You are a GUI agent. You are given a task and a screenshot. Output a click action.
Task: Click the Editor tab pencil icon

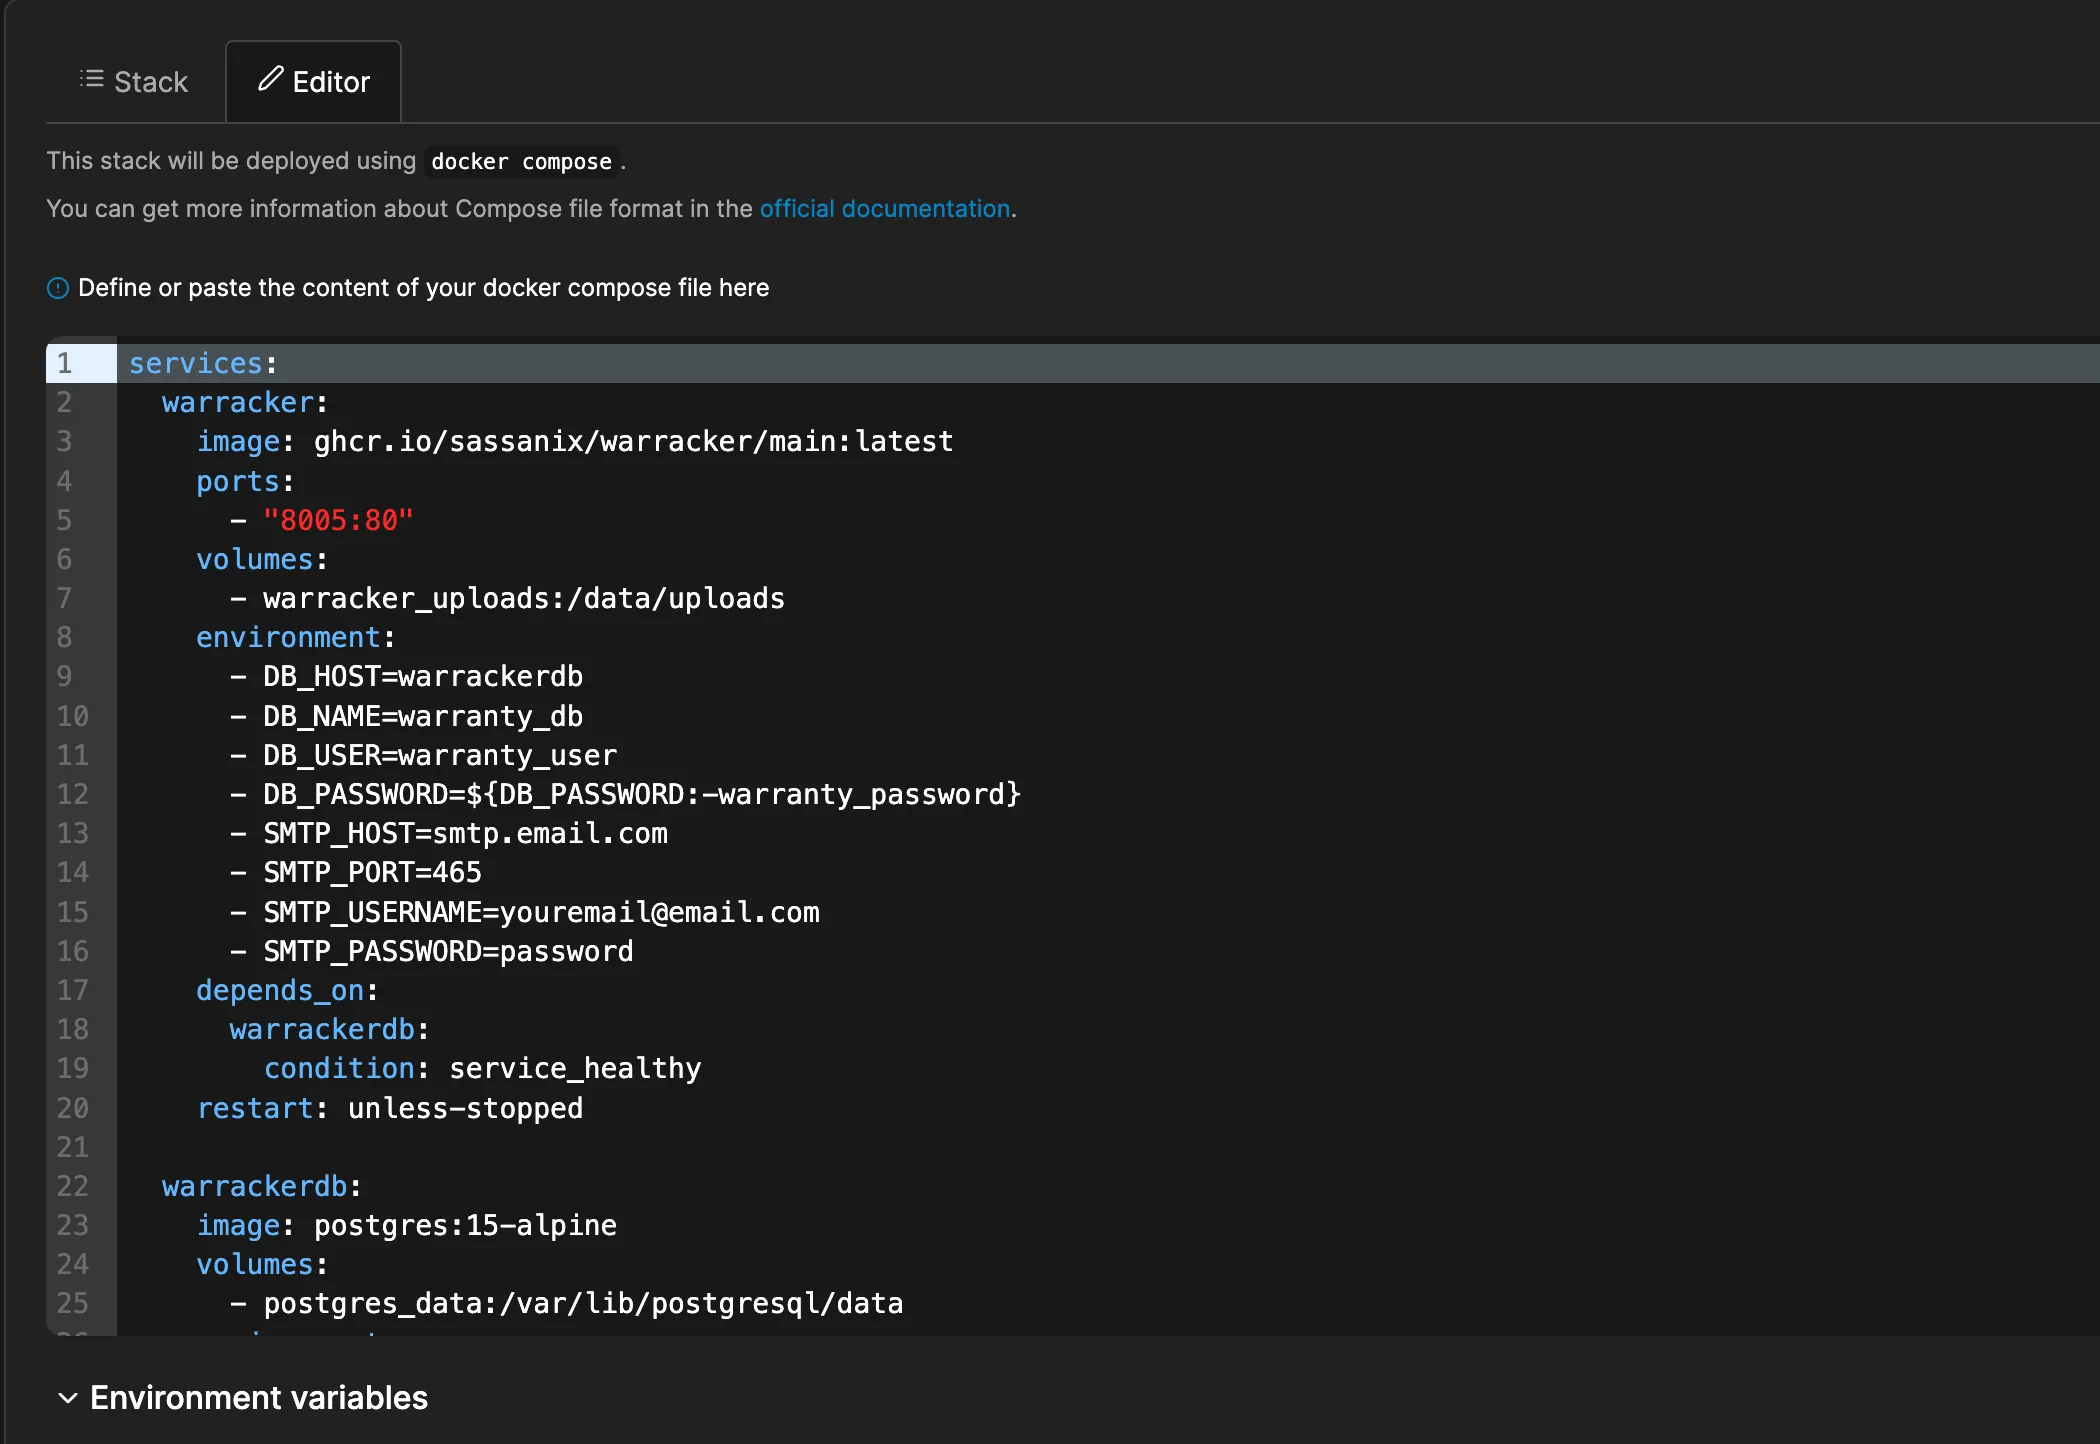coord(271,79)
